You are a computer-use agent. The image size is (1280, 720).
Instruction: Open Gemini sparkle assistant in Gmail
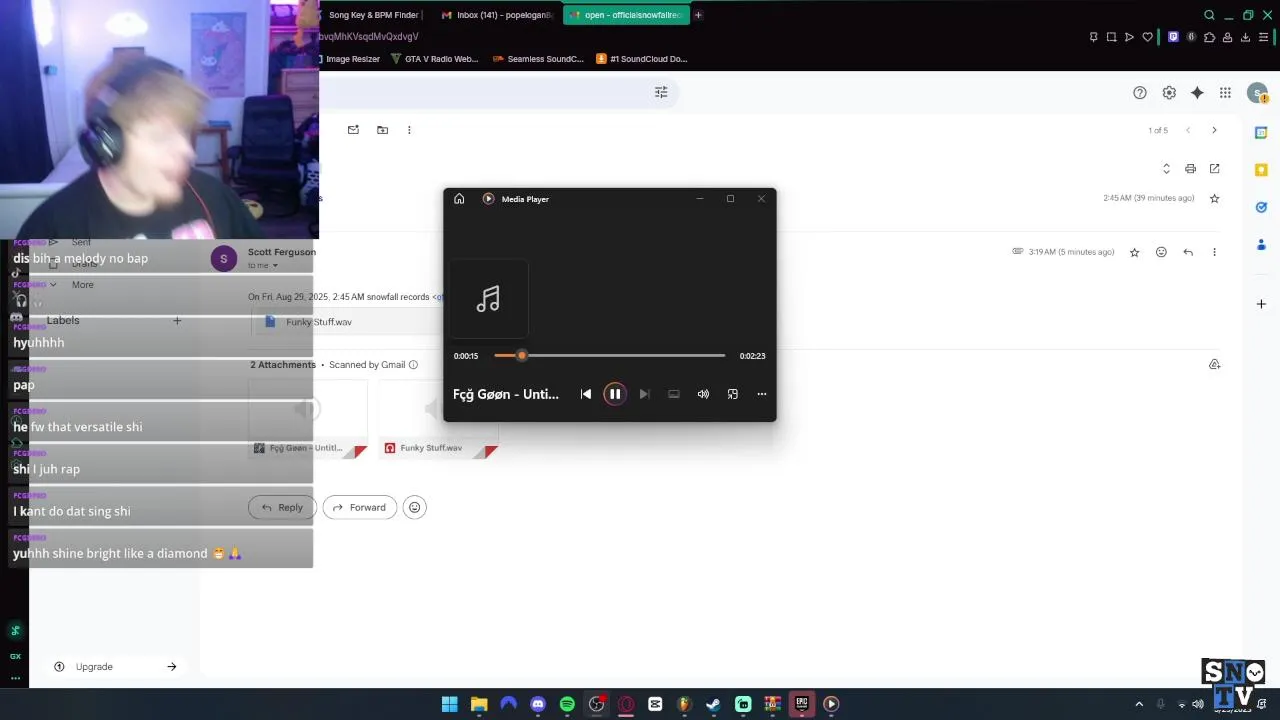click(x=1197, y=93)
